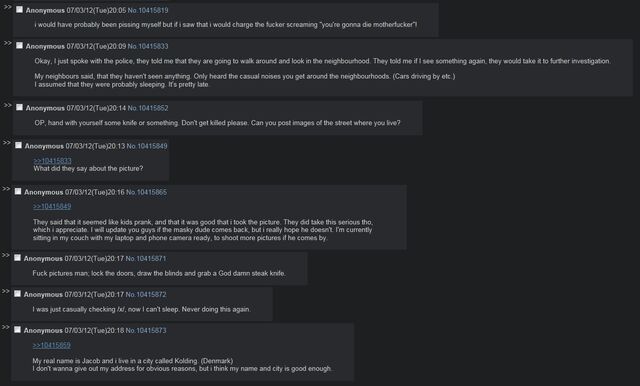Click the >> arrows beside post 10415865
This screenshot has width=640, height=386.
point(6,189)
